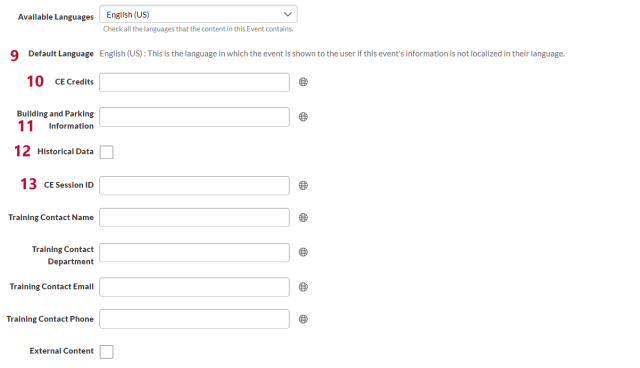This screenshot has height=368, width=640.
Task: Focus the Training Contact Department field
Action: pos(194,253)
